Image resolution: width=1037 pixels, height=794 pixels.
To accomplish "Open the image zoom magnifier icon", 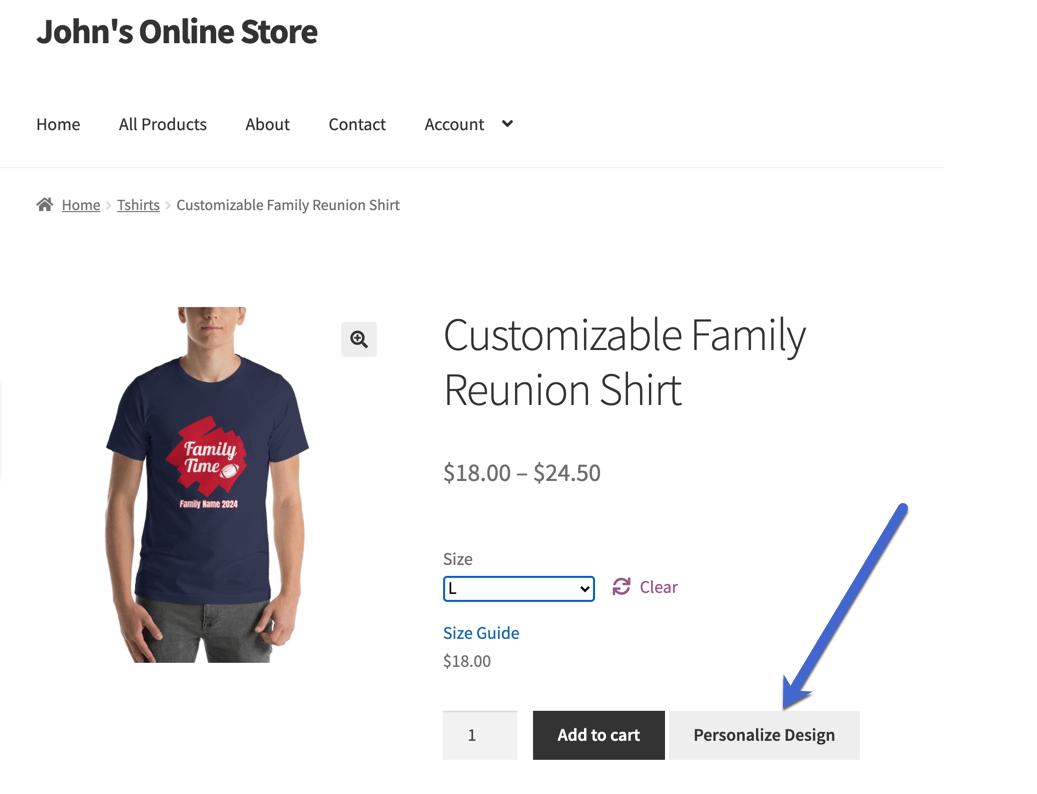I will (x=359, y=339).
